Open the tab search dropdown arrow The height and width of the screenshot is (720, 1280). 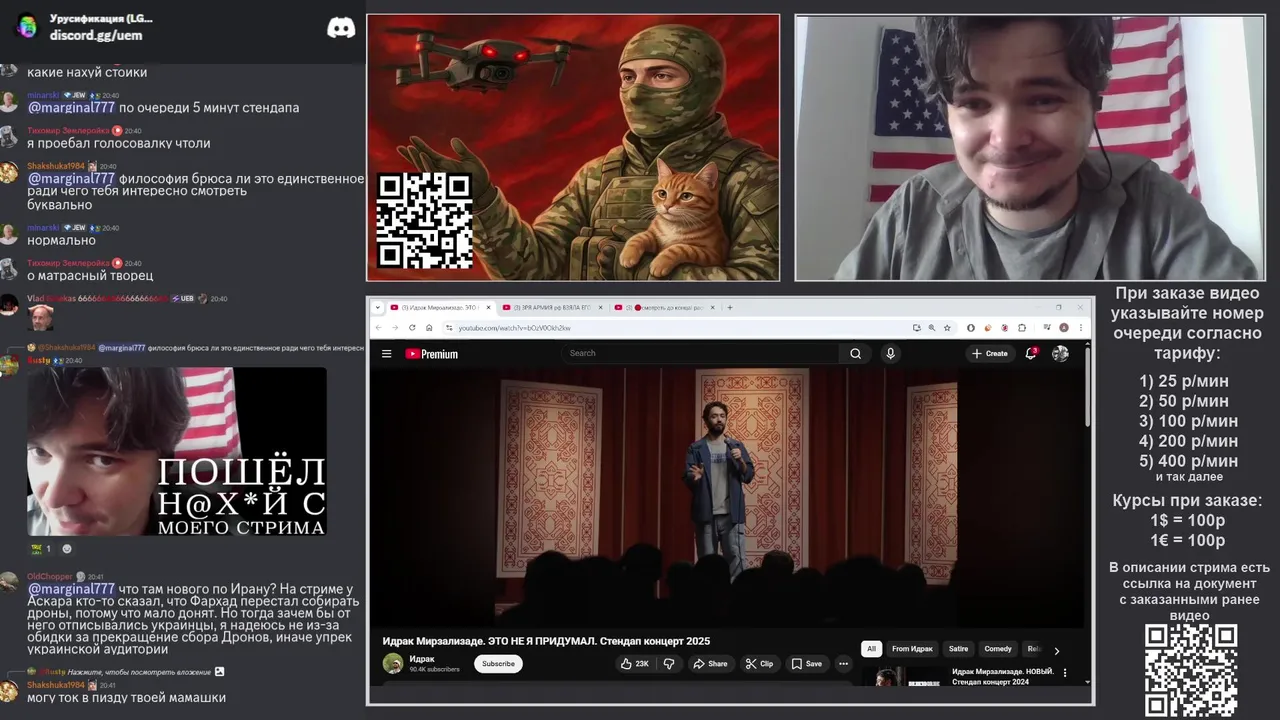tap(378, 307)
